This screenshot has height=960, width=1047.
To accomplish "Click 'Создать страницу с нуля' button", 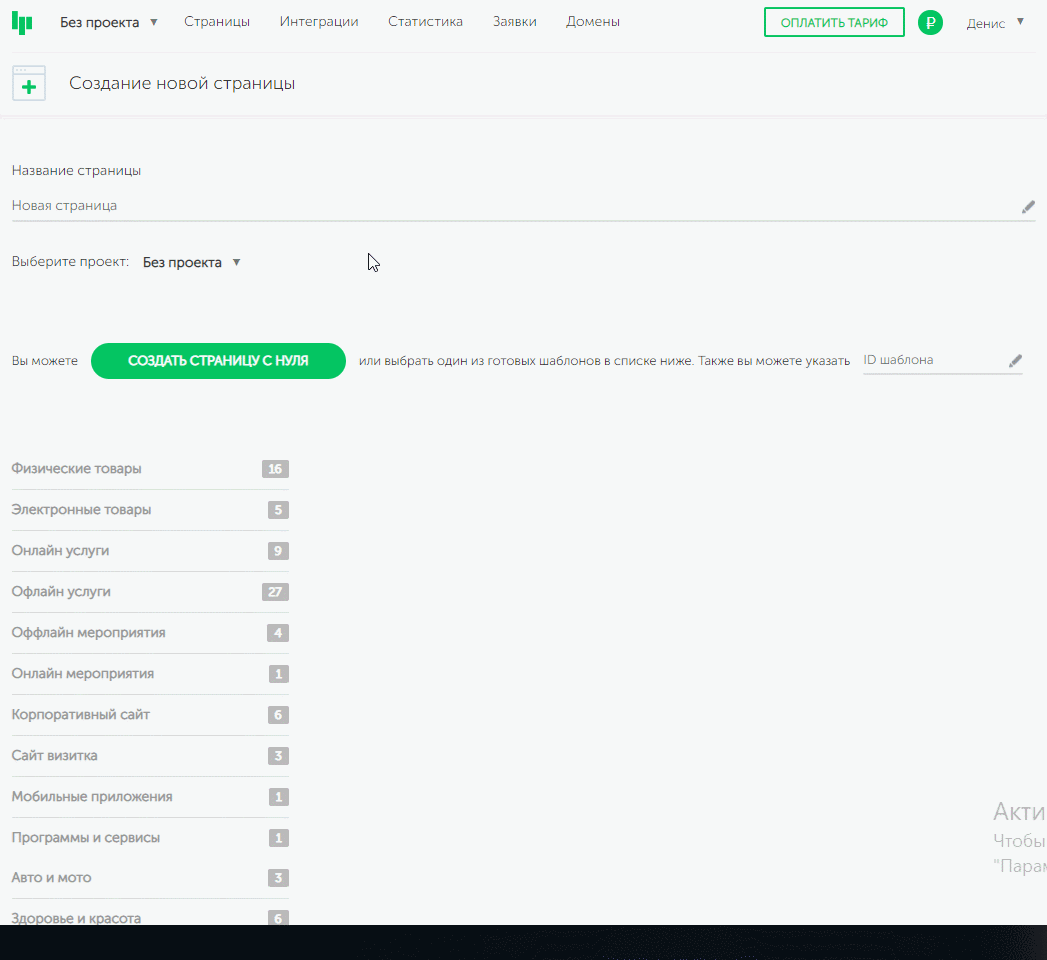I will point(218,361).
